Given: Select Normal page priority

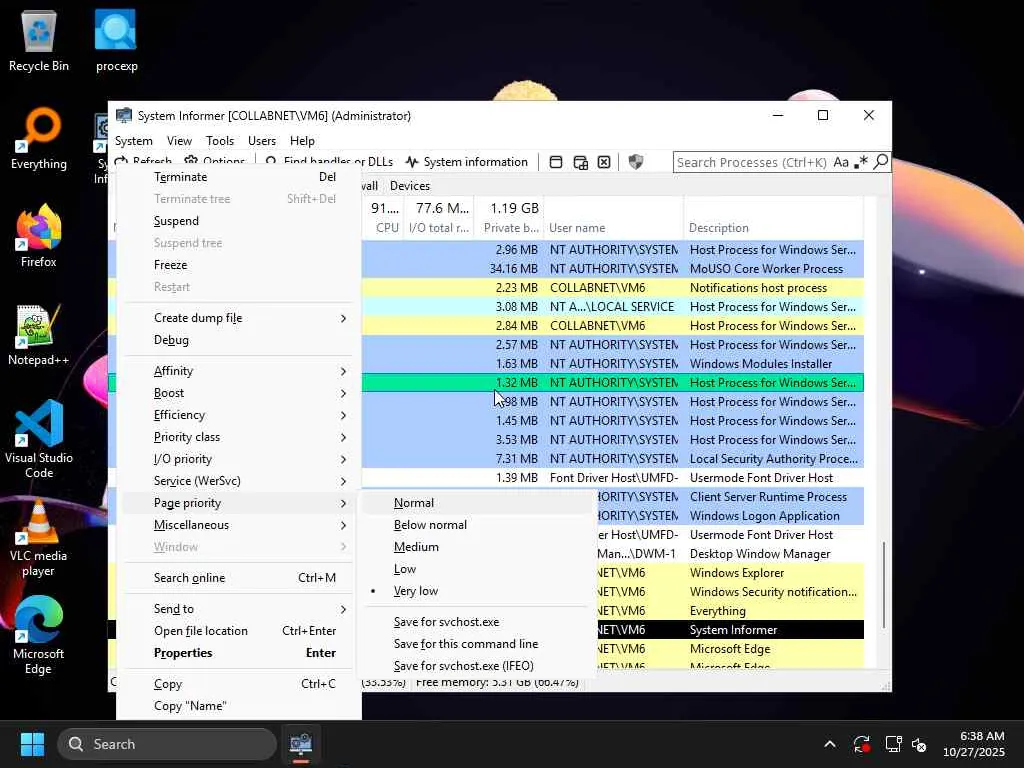Looking at the screenshot, I should coord(478,503).
